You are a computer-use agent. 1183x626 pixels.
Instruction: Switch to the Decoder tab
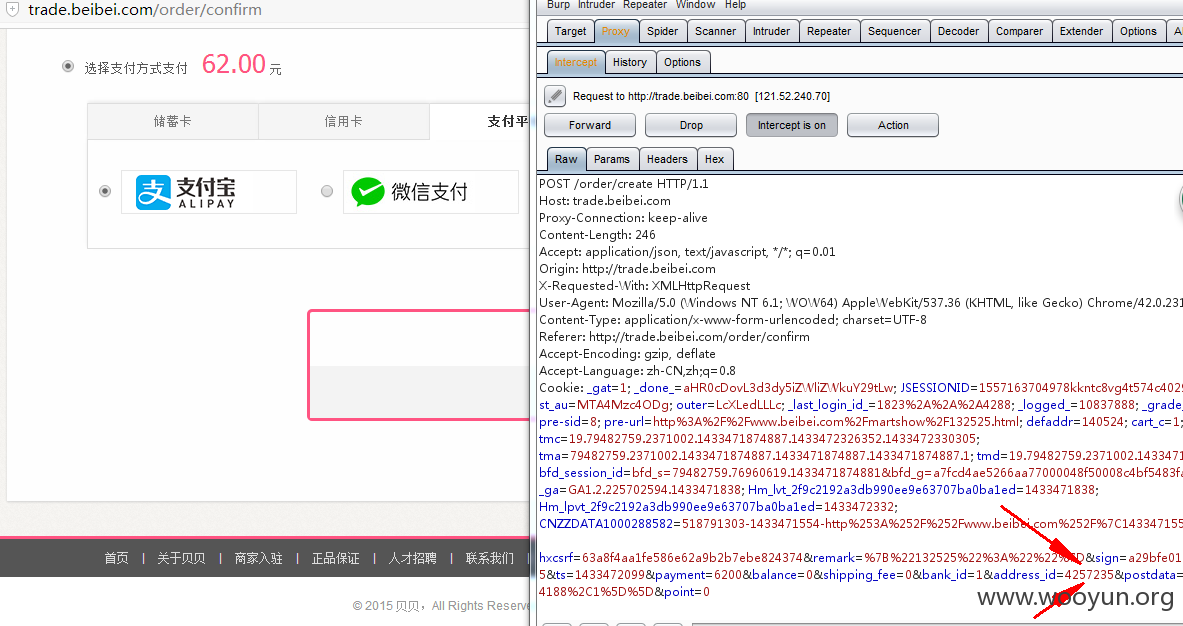958,31
